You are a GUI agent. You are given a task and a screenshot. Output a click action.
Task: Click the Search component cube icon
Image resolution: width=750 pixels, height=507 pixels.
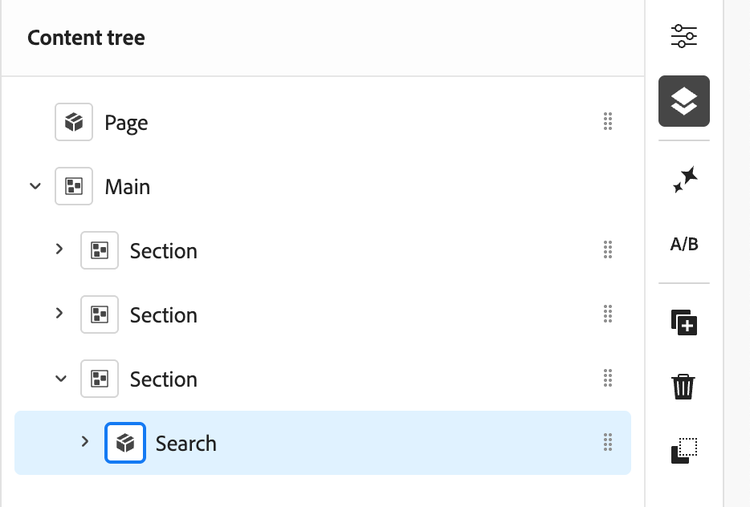click(x=125, y=443)
